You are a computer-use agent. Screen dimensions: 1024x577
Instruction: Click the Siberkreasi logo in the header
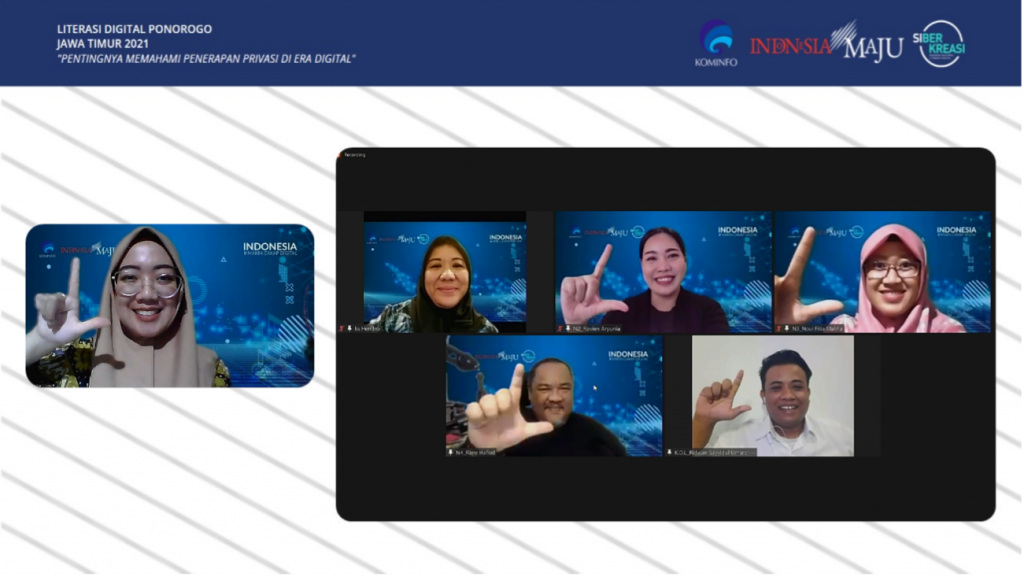click(x=940, y=43)
